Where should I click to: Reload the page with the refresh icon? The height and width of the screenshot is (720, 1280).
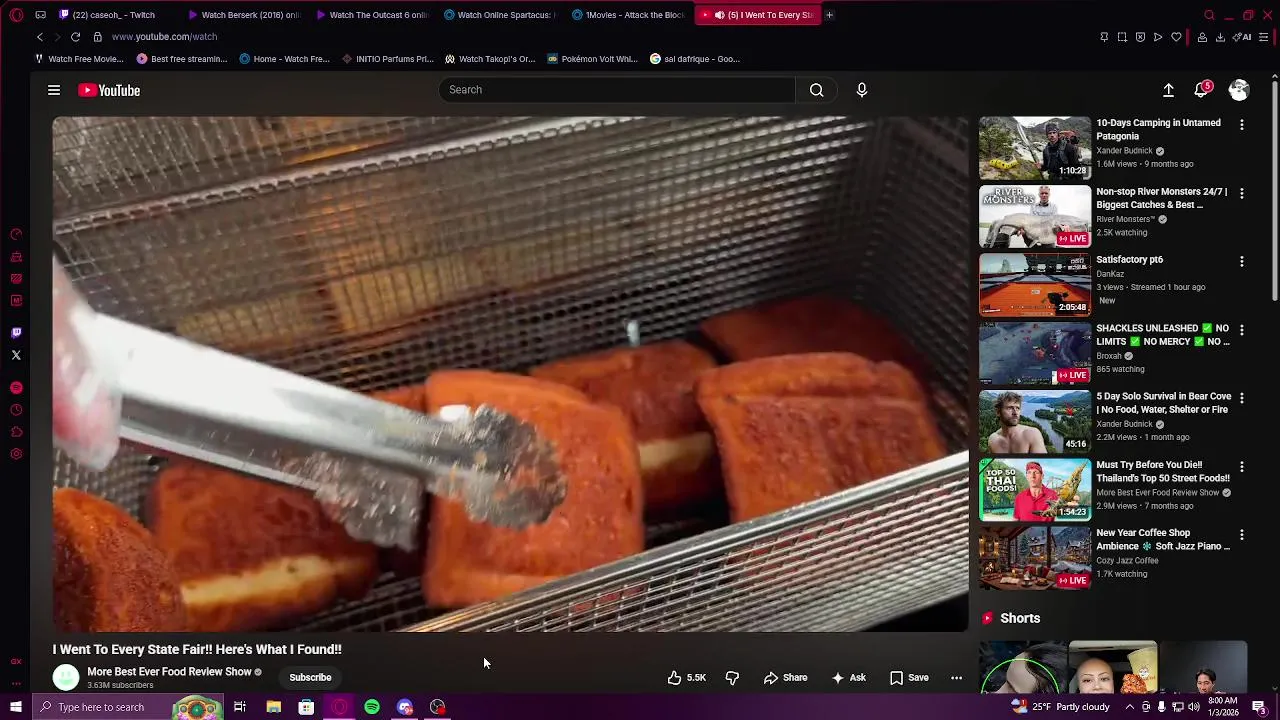tap(75, 37)
